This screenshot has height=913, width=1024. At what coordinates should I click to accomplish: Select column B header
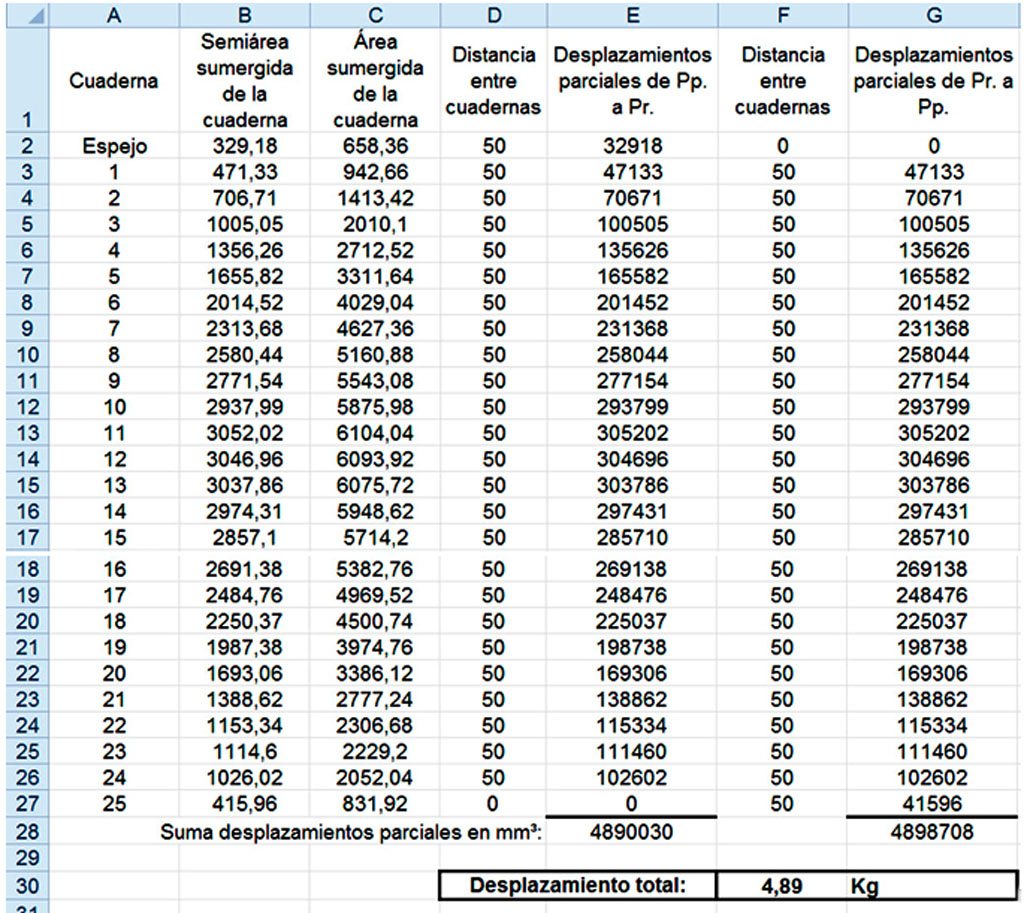click(244, 15)
